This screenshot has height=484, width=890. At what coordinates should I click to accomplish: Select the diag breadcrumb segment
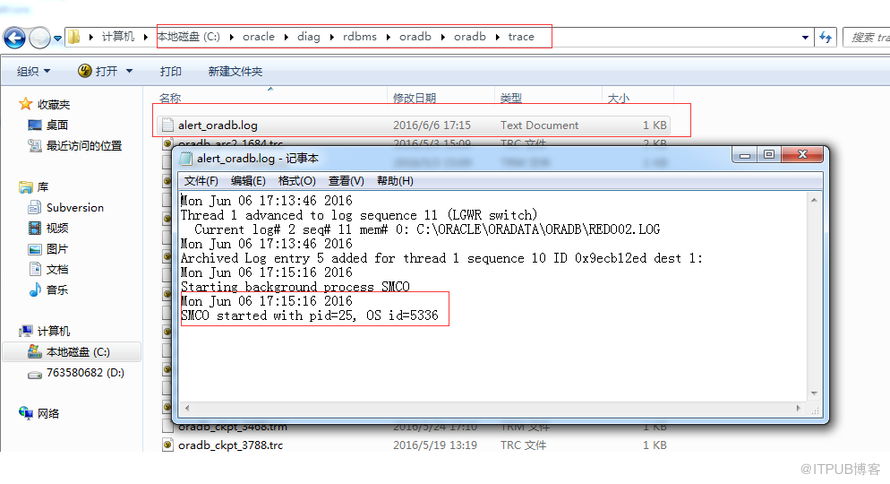[308, 37]
